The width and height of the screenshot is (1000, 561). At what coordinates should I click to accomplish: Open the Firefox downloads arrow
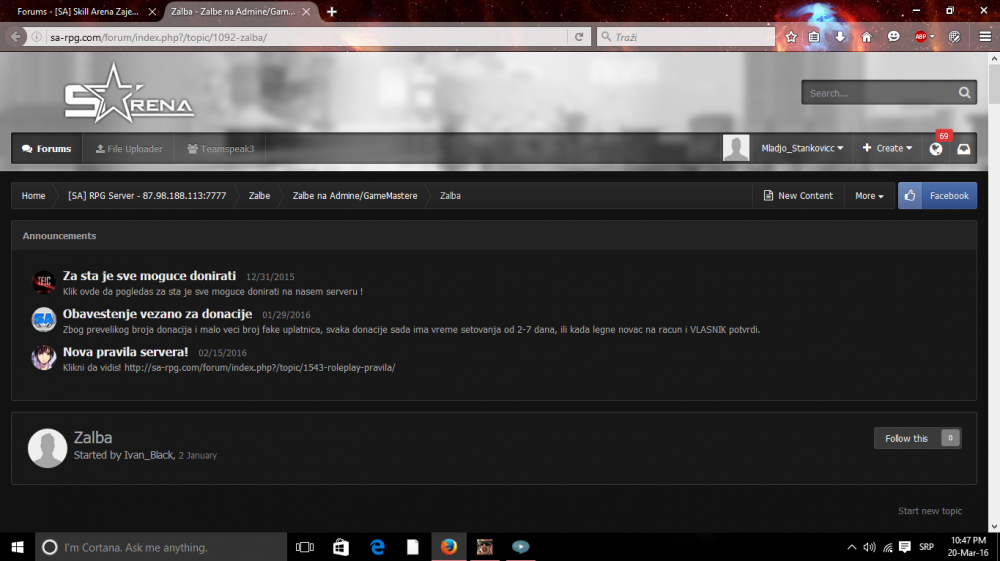(840, 37)
